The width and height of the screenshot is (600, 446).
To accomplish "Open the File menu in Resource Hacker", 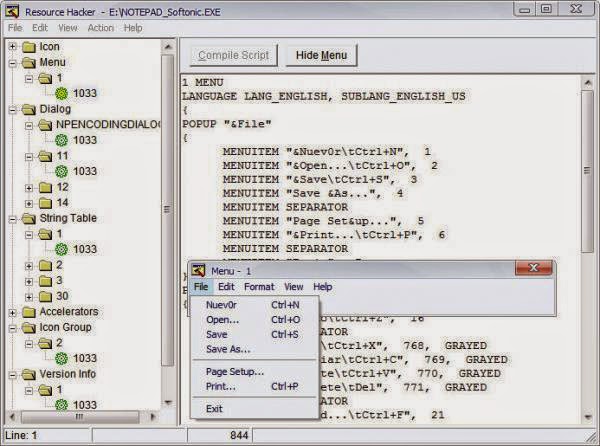I will (x=15, y=28).
